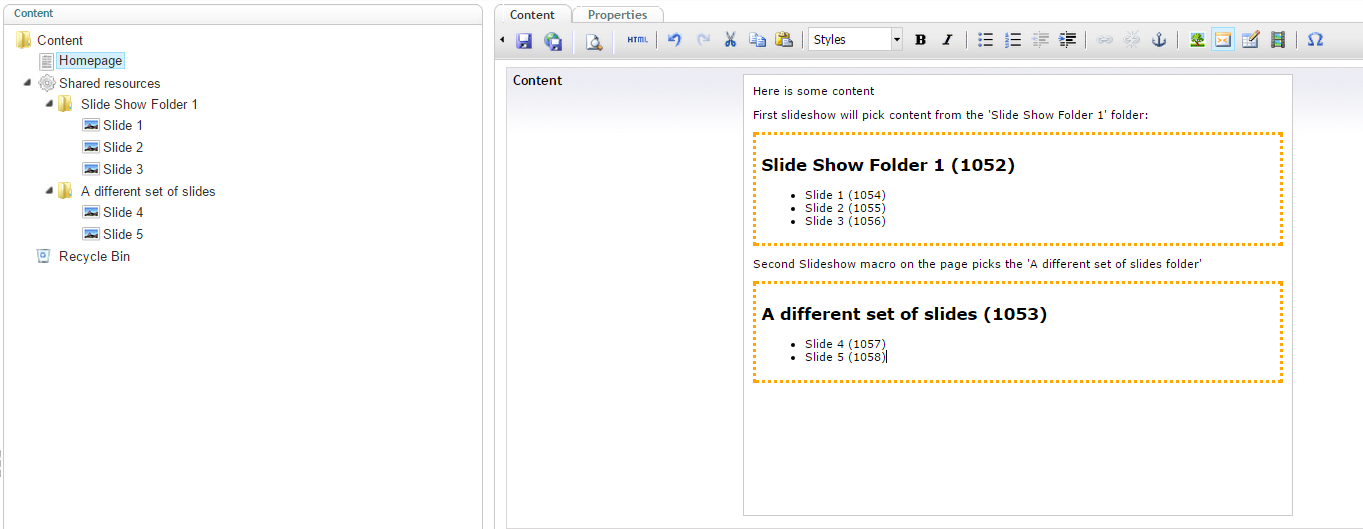Insert an anchor in content
Screen dimensions: 1363x529
1159,40
